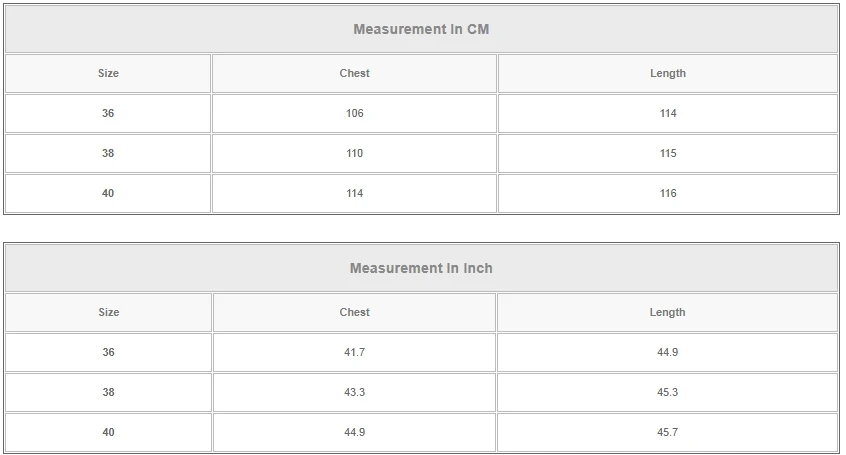
Task: Select the Chest header in the CM table
Action: [x=354, y=73]
